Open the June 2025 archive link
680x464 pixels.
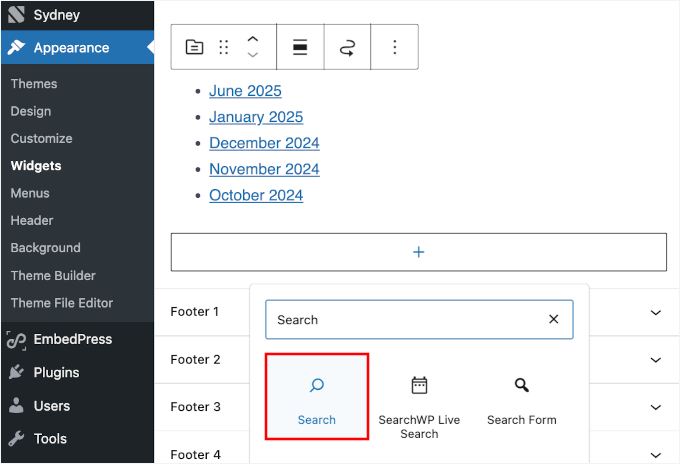tap(245, 91)
